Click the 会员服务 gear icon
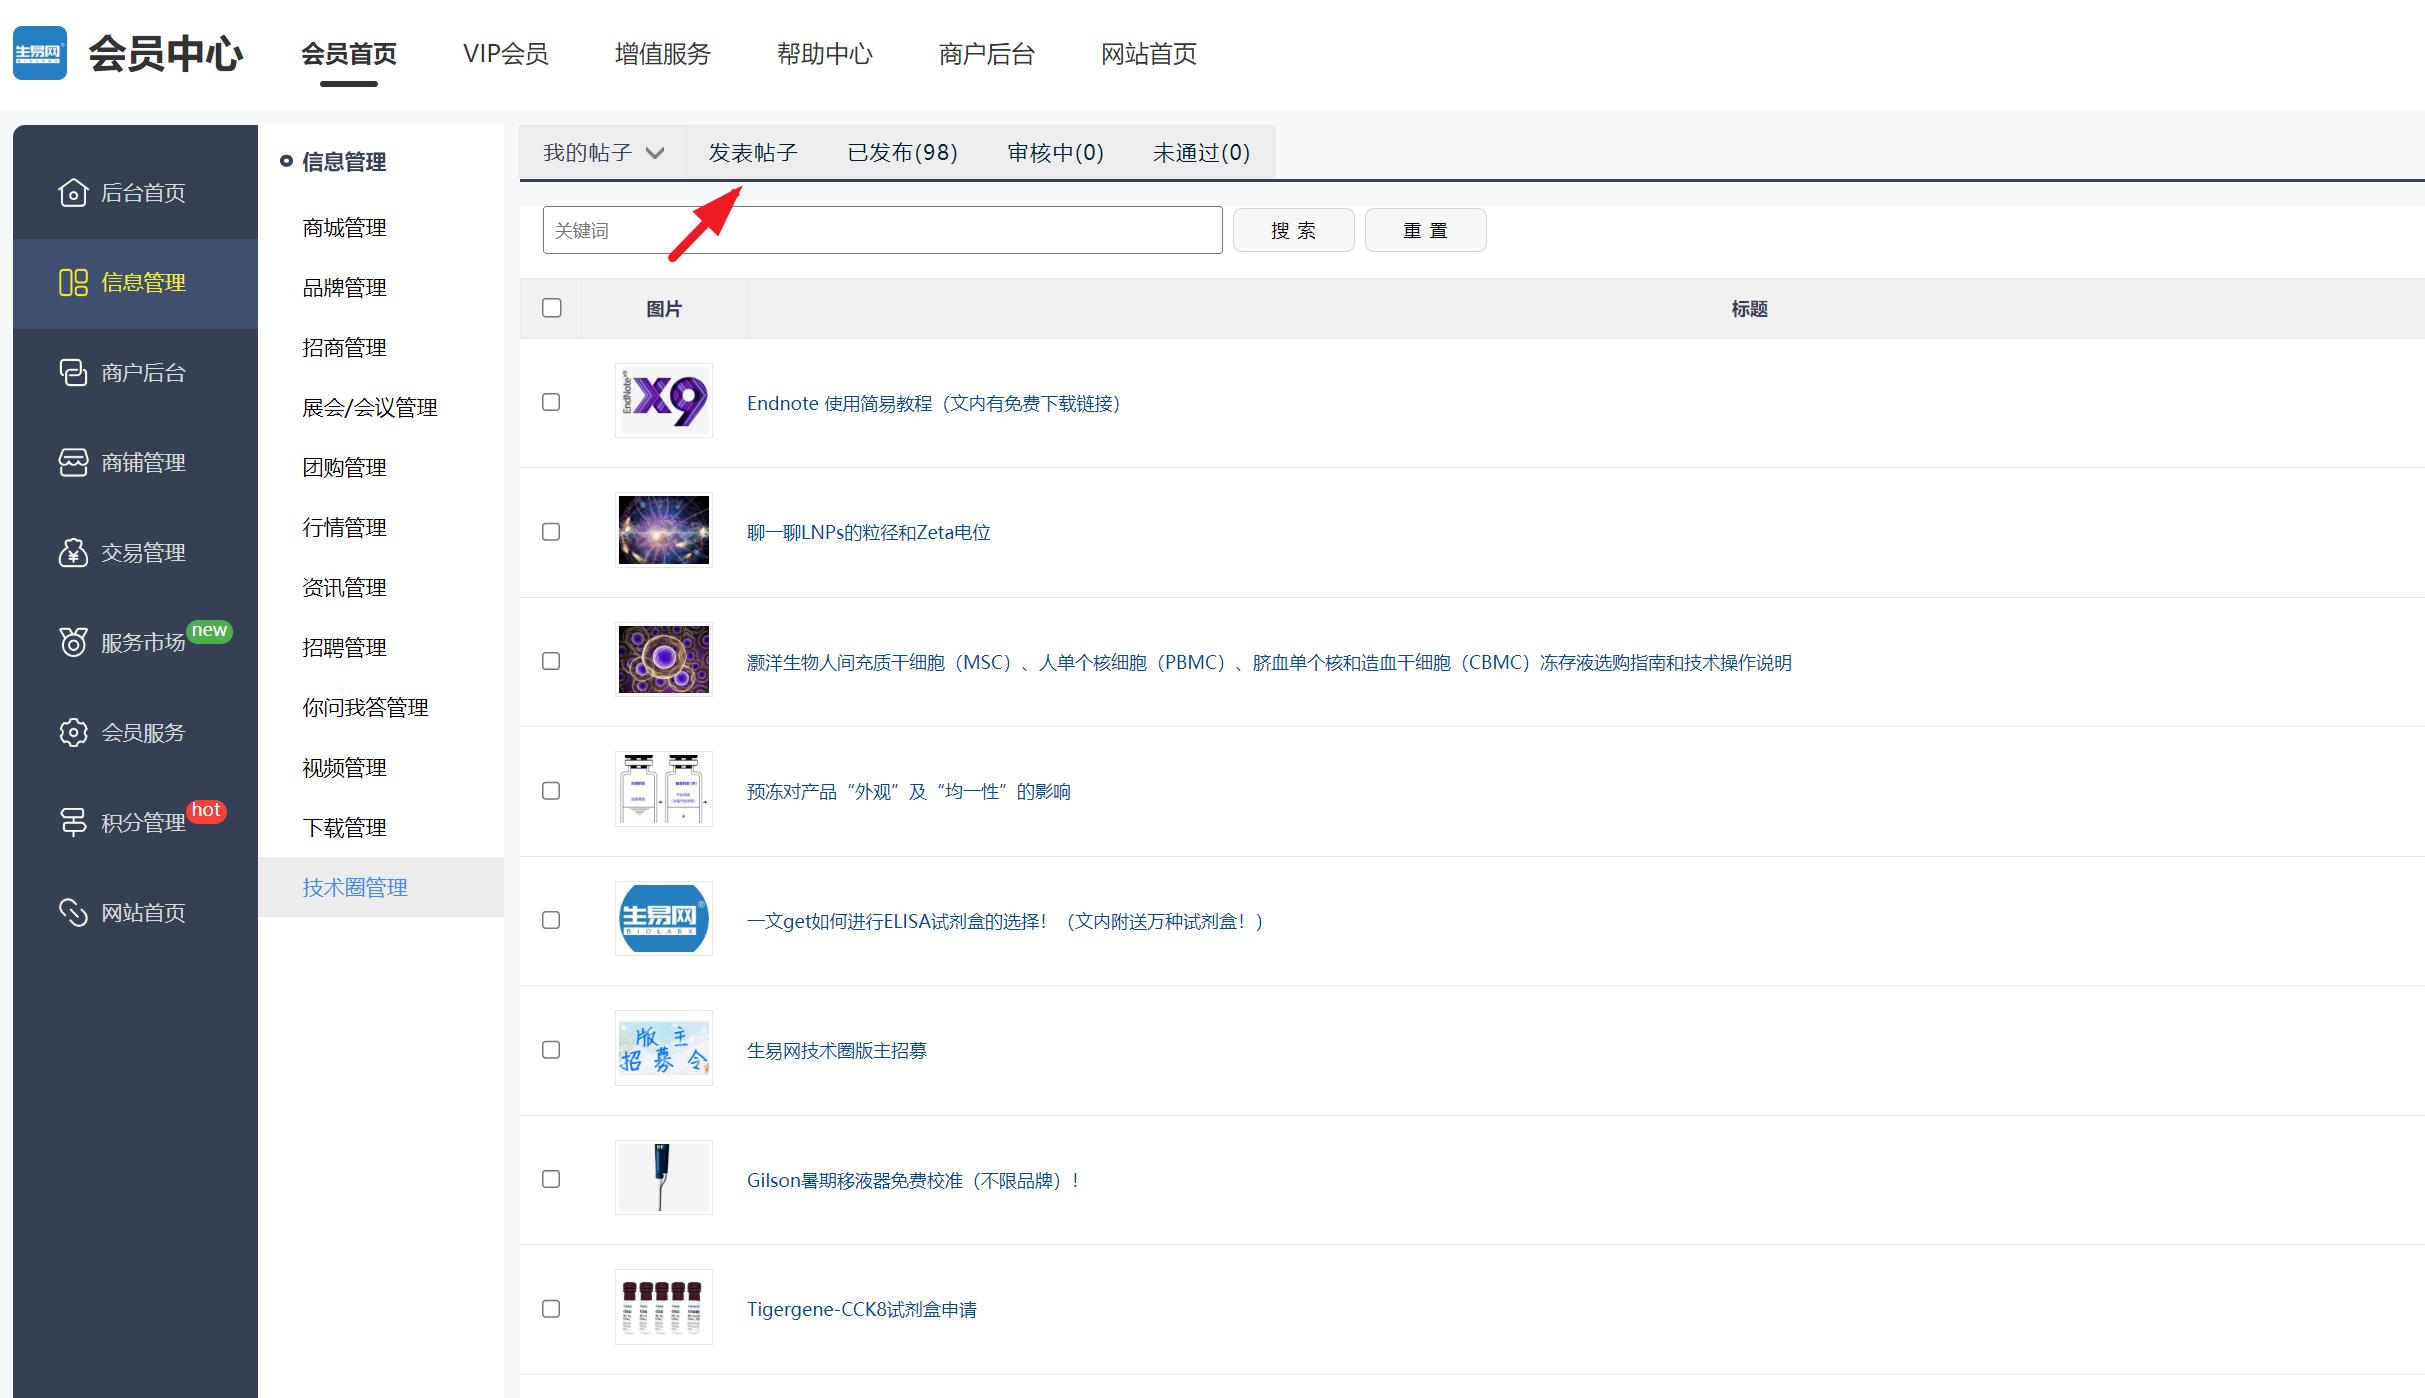The width and height of the screenshot is (2425, 1398). [73, 732]
